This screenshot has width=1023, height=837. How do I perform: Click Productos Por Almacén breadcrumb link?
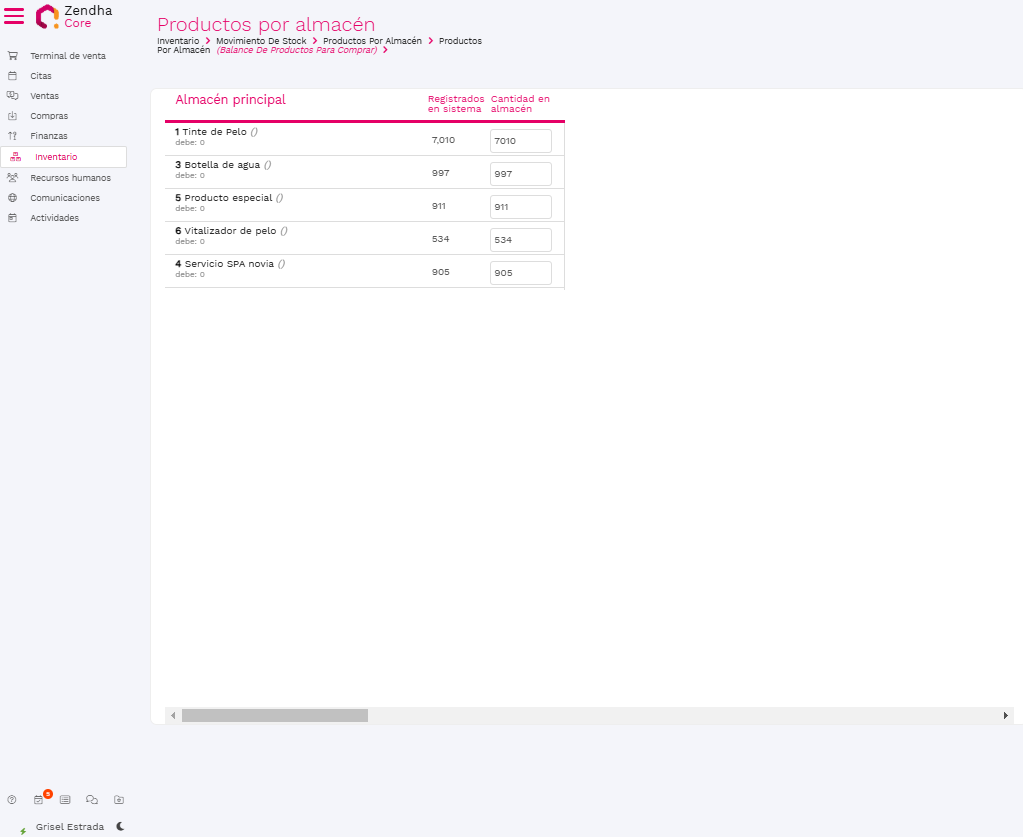(372, 41)
